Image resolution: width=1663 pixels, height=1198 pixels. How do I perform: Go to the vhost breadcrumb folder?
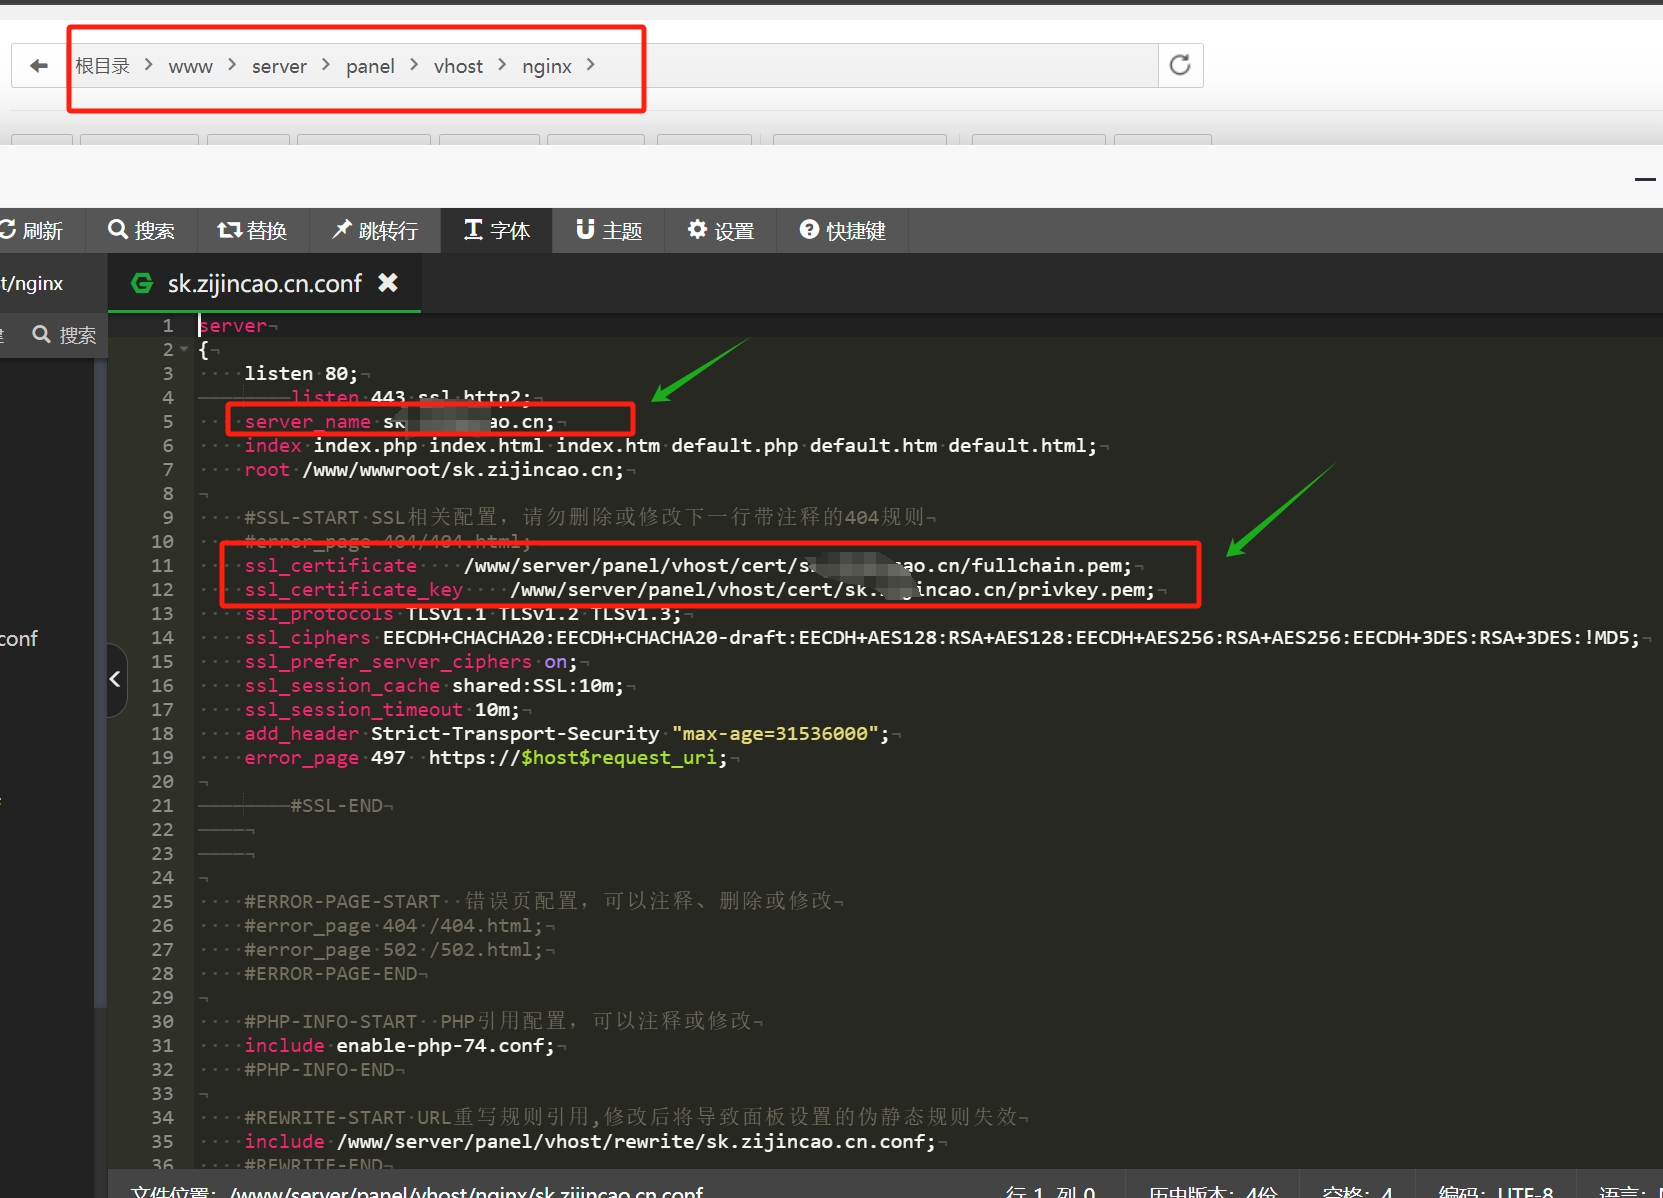(458, 67)
